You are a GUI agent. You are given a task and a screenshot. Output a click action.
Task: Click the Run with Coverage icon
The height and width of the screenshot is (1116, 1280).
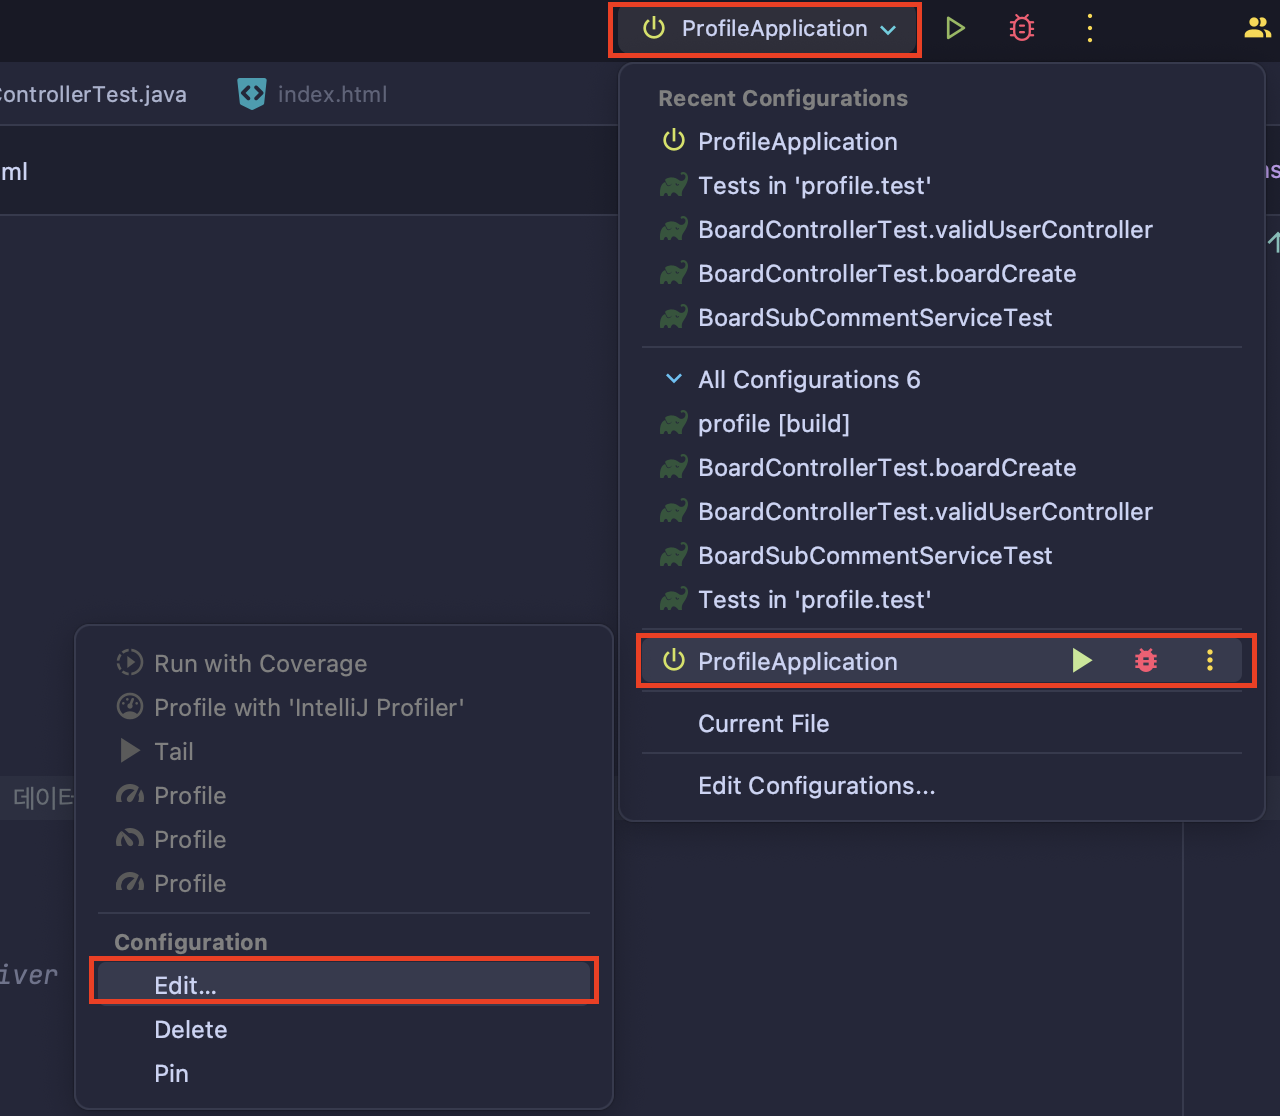[x=130, y=663]
